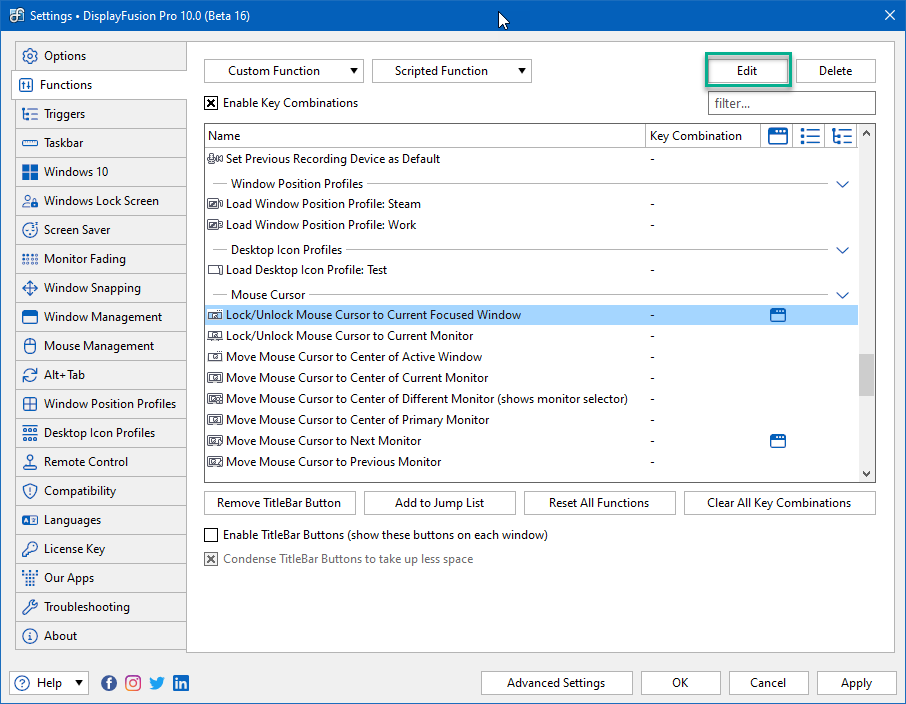Collapse the Mouse Cursor group chevron
This screenshot has width=906, height=704.
[842, 295]
